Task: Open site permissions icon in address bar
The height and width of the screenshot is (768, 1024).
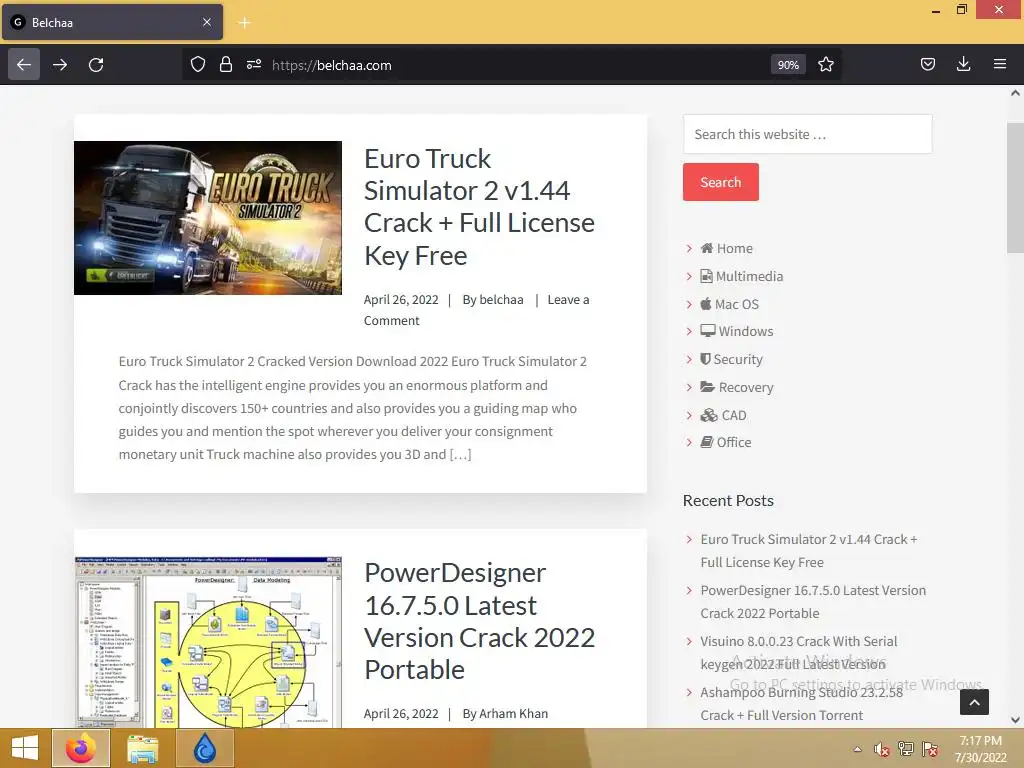Action: pos(254,64)
